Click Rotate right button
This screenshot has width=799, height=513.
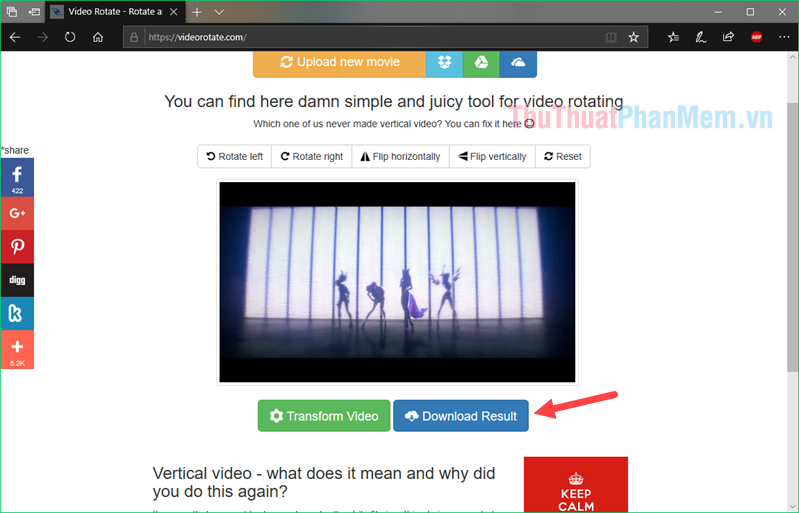(x=312, y=156)
